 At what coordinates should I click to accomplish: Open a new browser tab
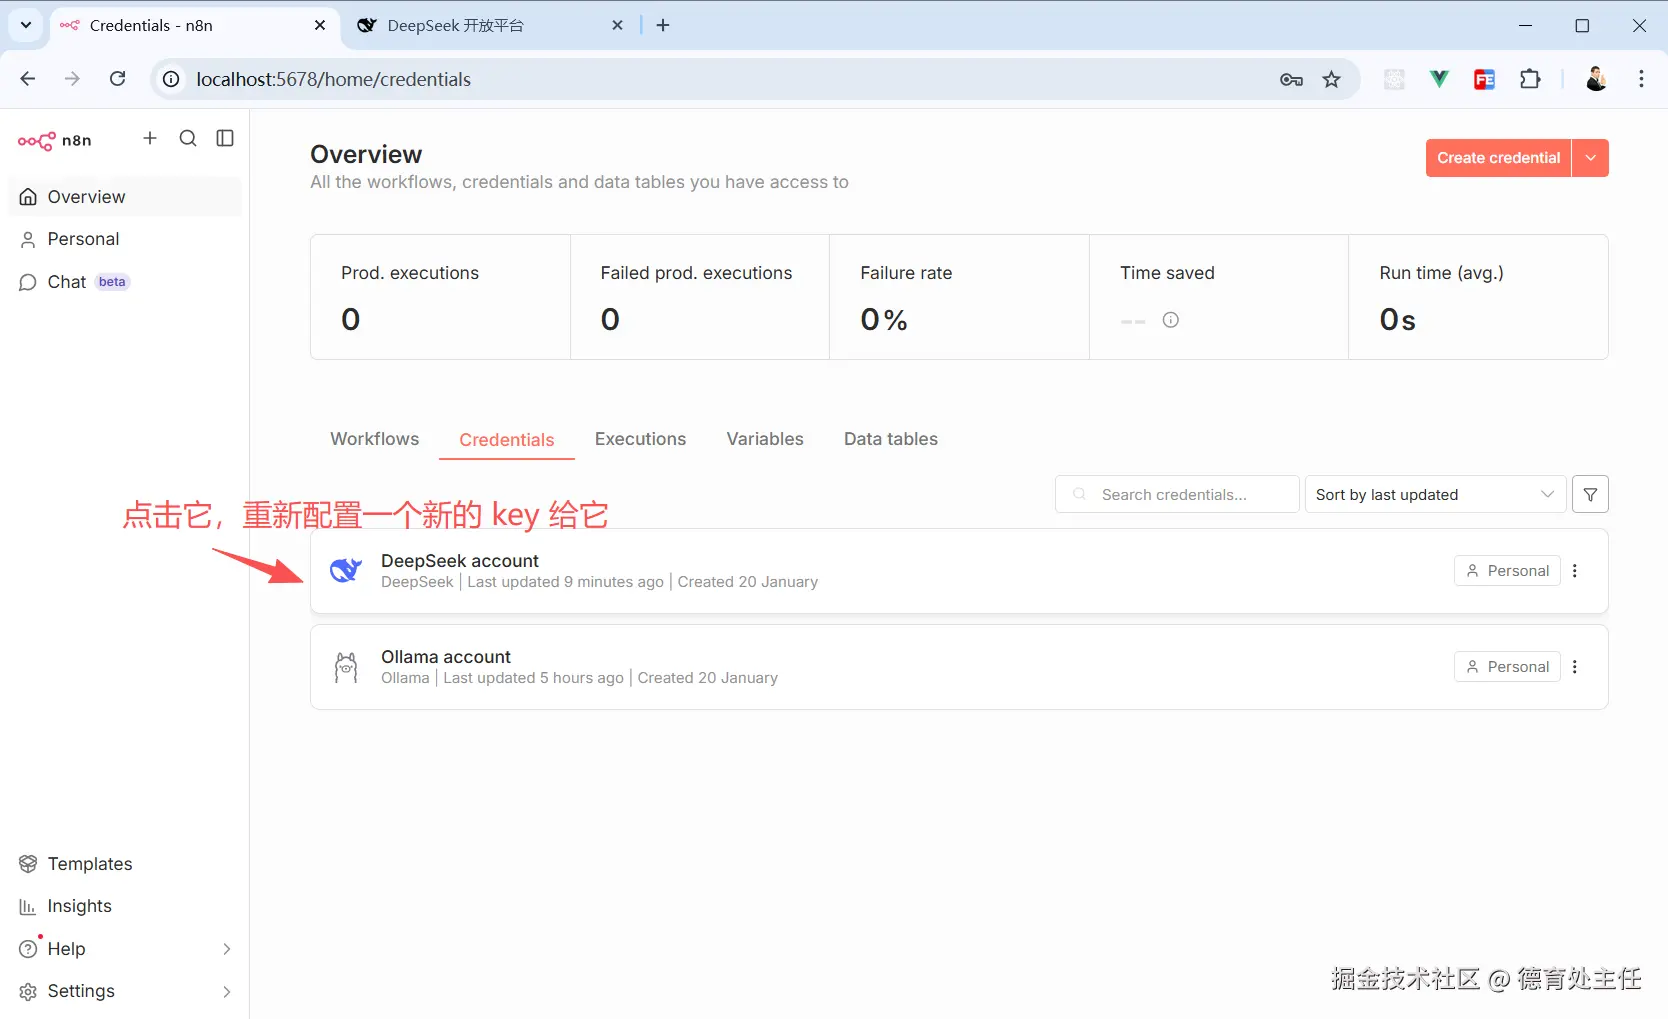663,25
